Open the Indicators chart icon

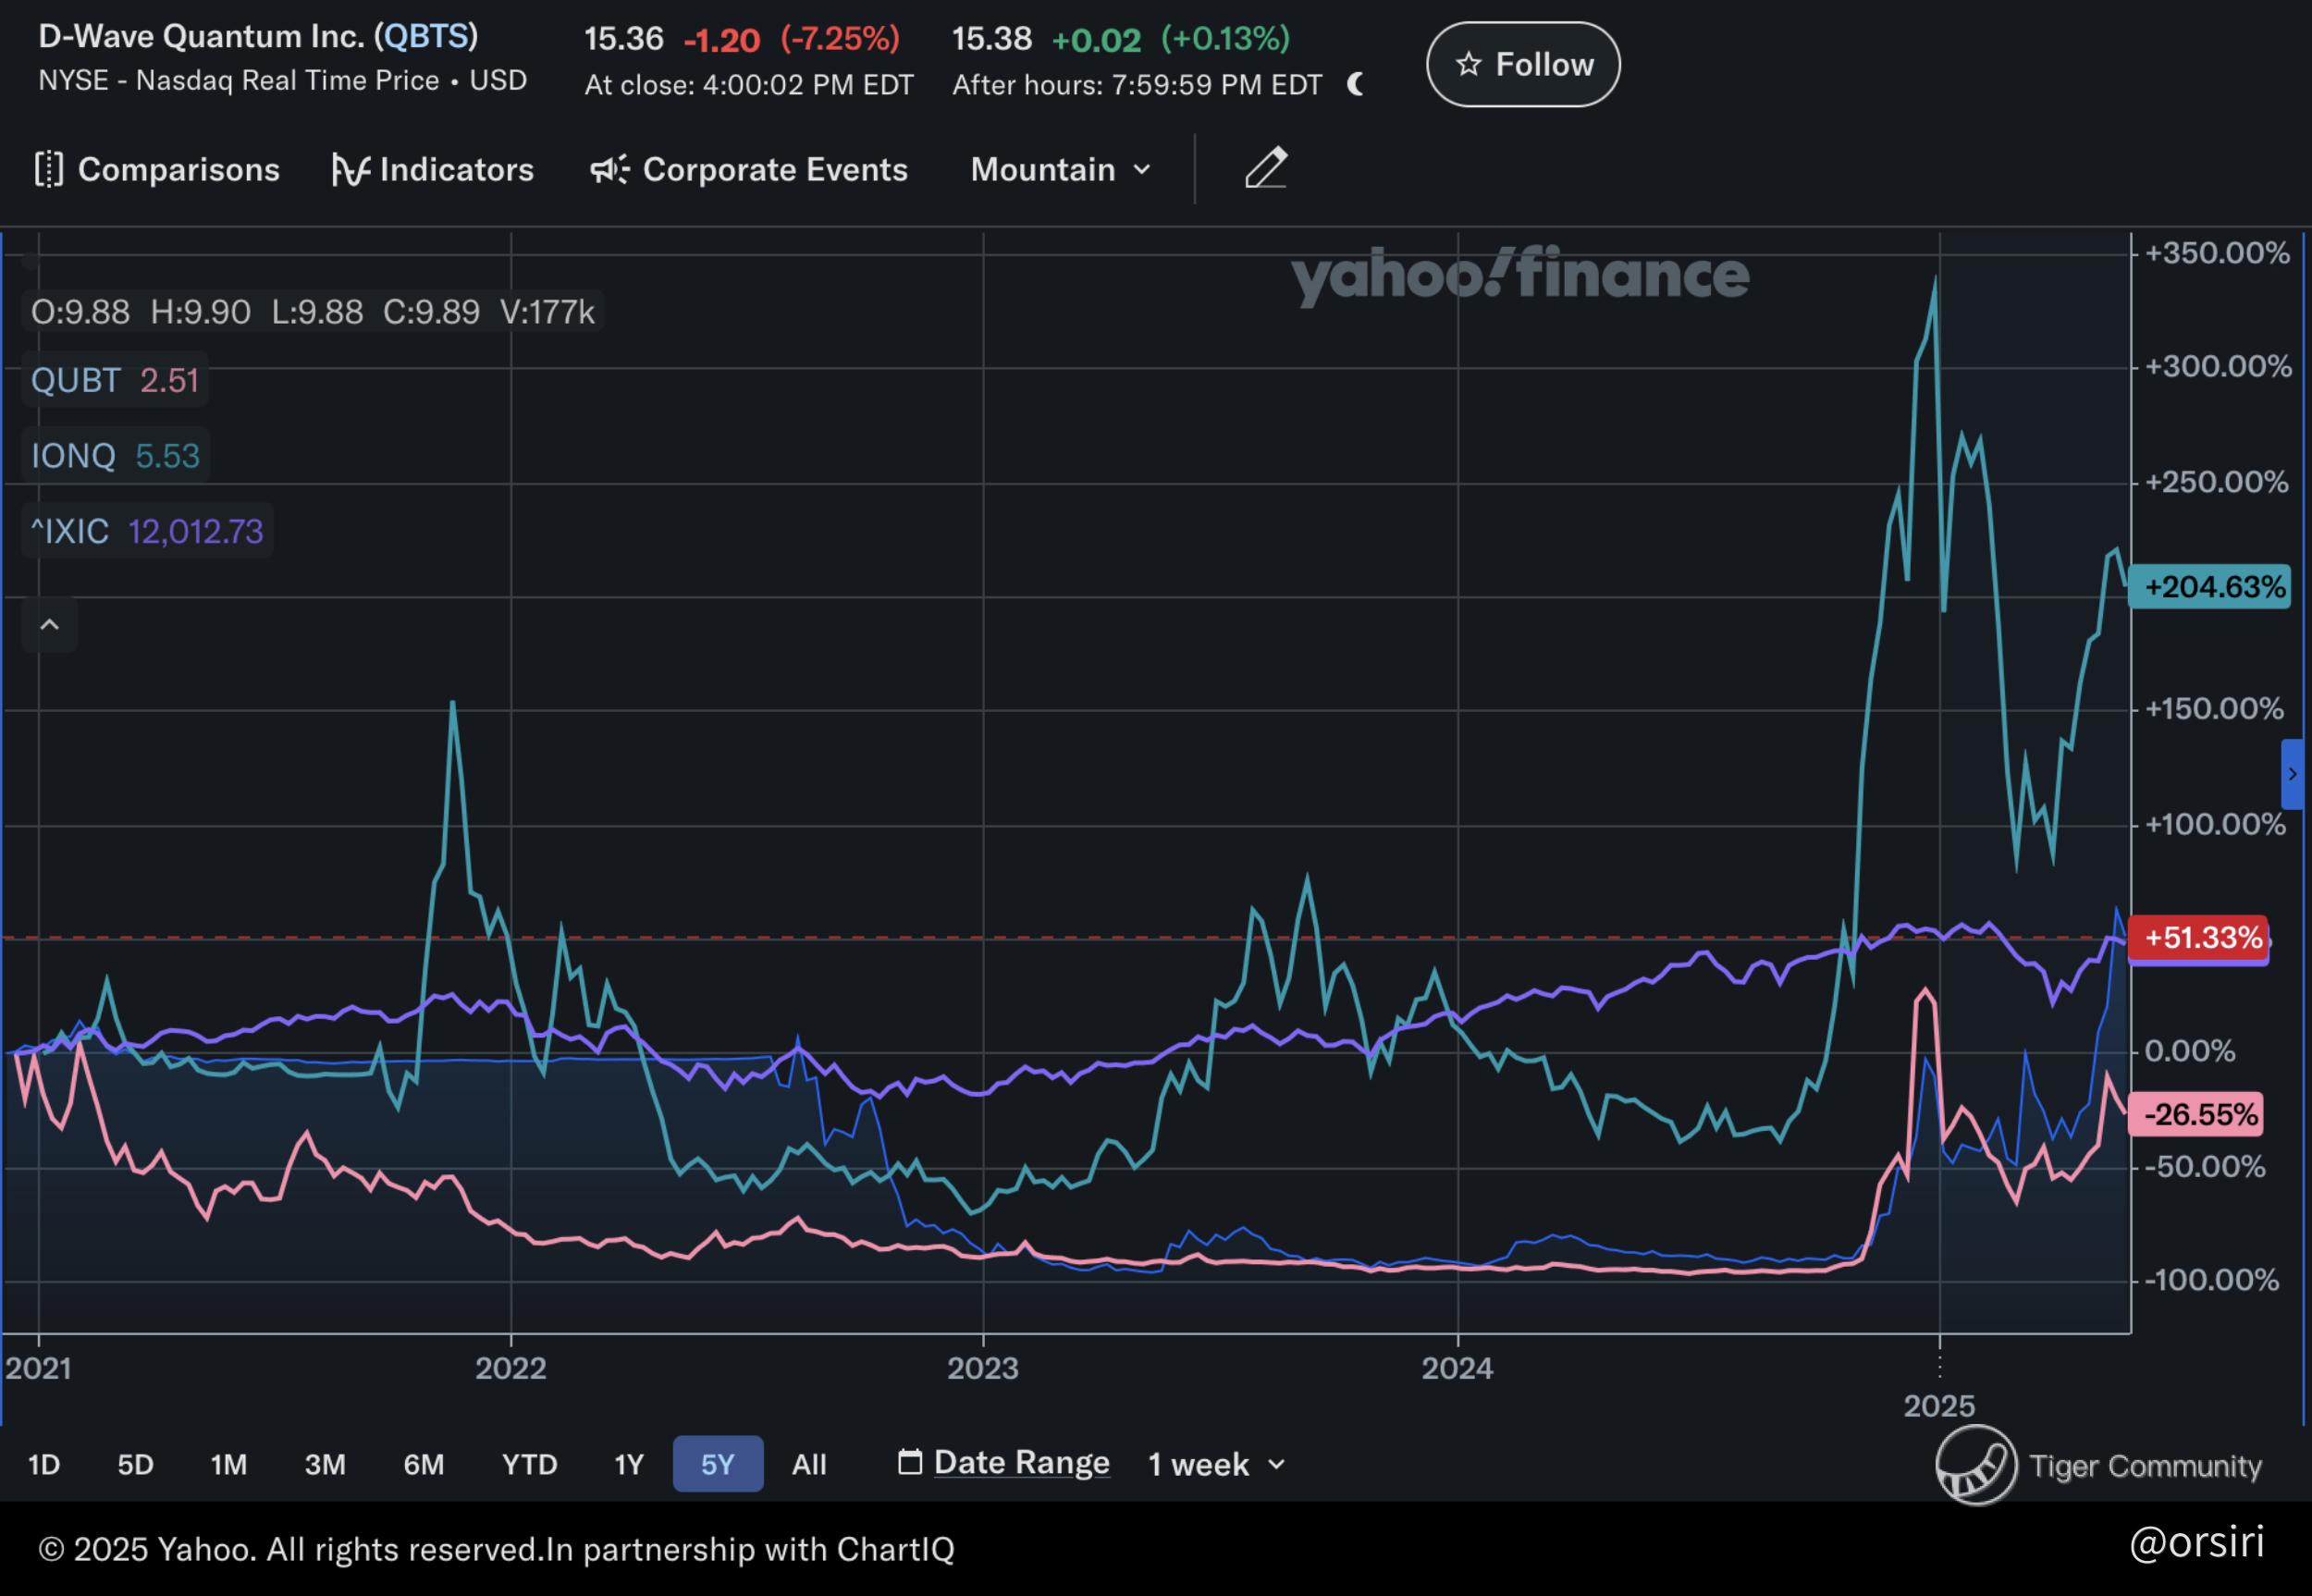[x=350, y=169]
